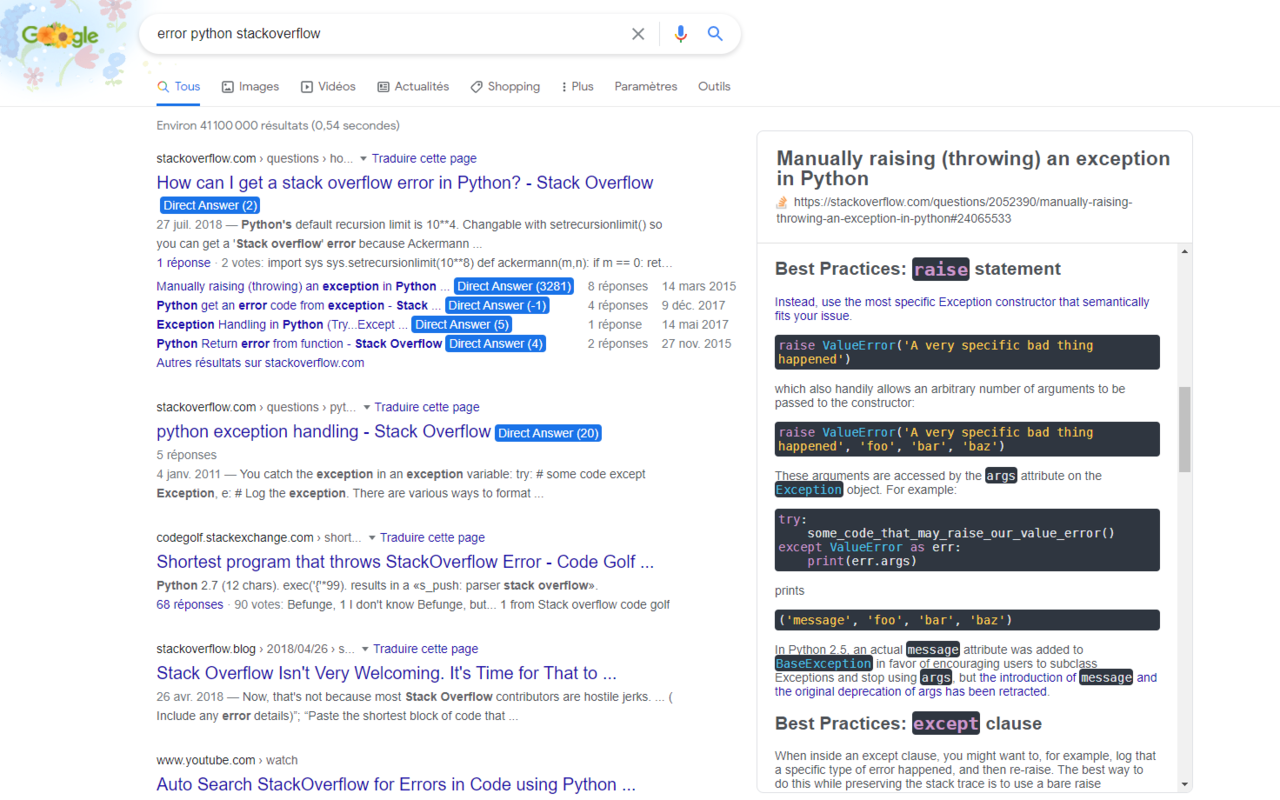1280x800 pixels.
Task: Open 'Auto Search StackOverflow for Errors in Code' result
Action: tap(396, 785)
